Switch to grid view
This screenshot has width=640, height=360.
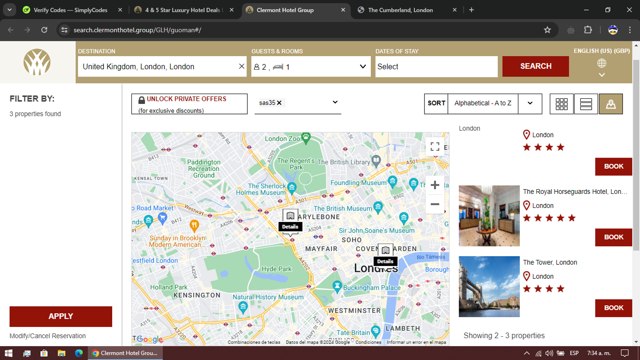(x=562, y=104)
